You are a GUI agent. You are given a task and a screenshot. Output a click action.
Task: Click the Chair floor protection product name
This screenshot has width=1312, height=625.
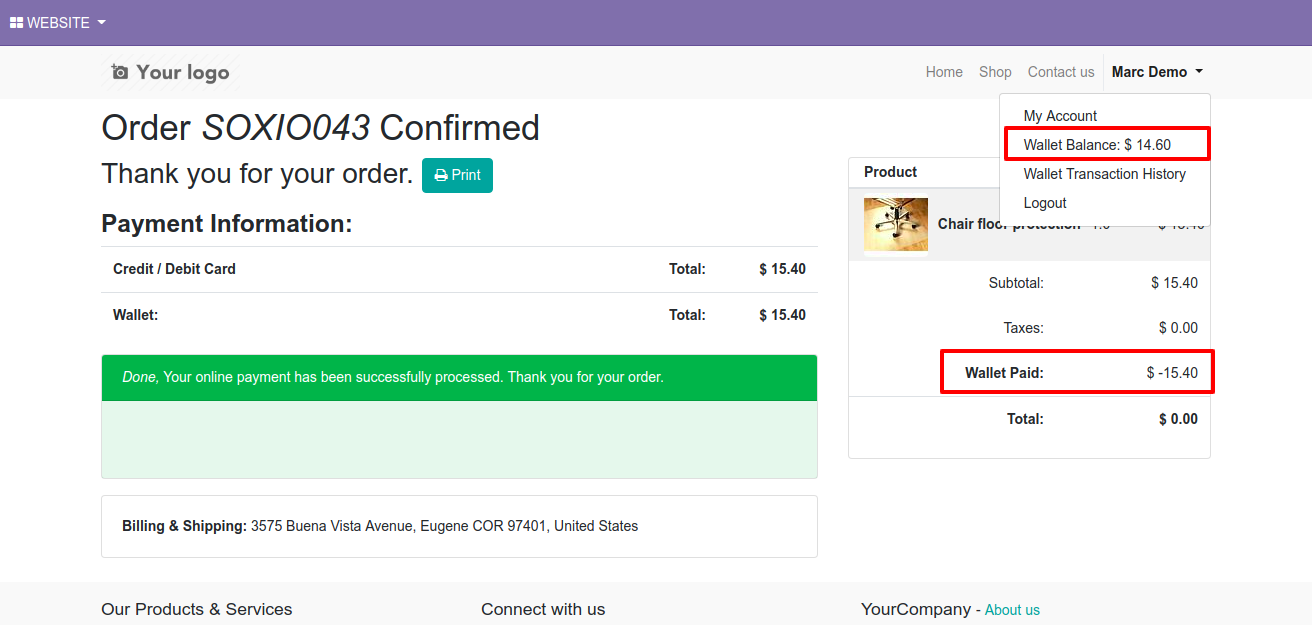click(x=1009, y=224)
